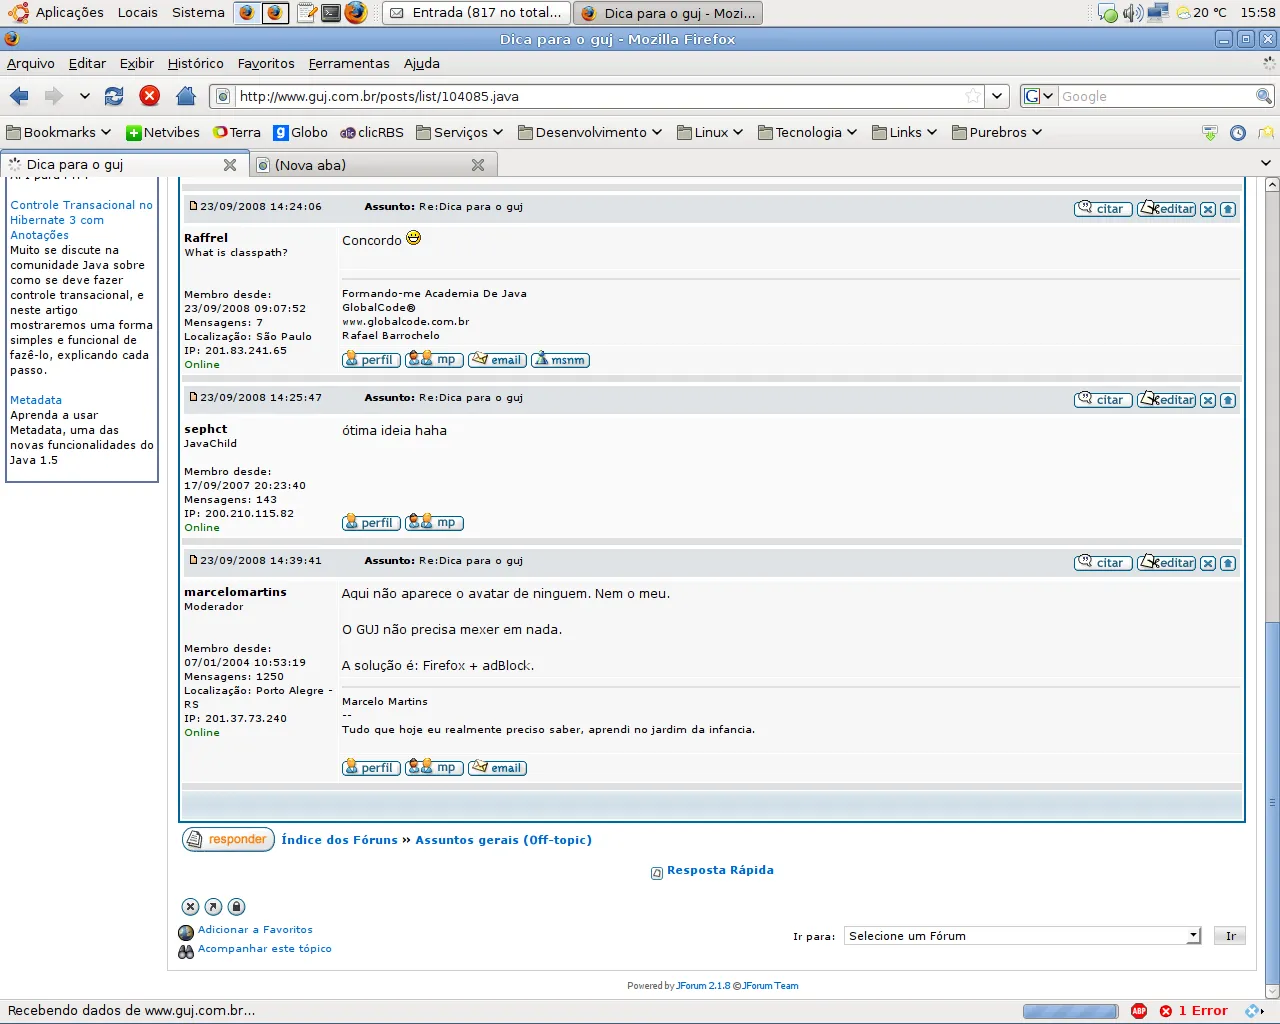1280x1024 pixels.
Task: Open the Aplicações menu in top panel
Action: coord(70,12)
